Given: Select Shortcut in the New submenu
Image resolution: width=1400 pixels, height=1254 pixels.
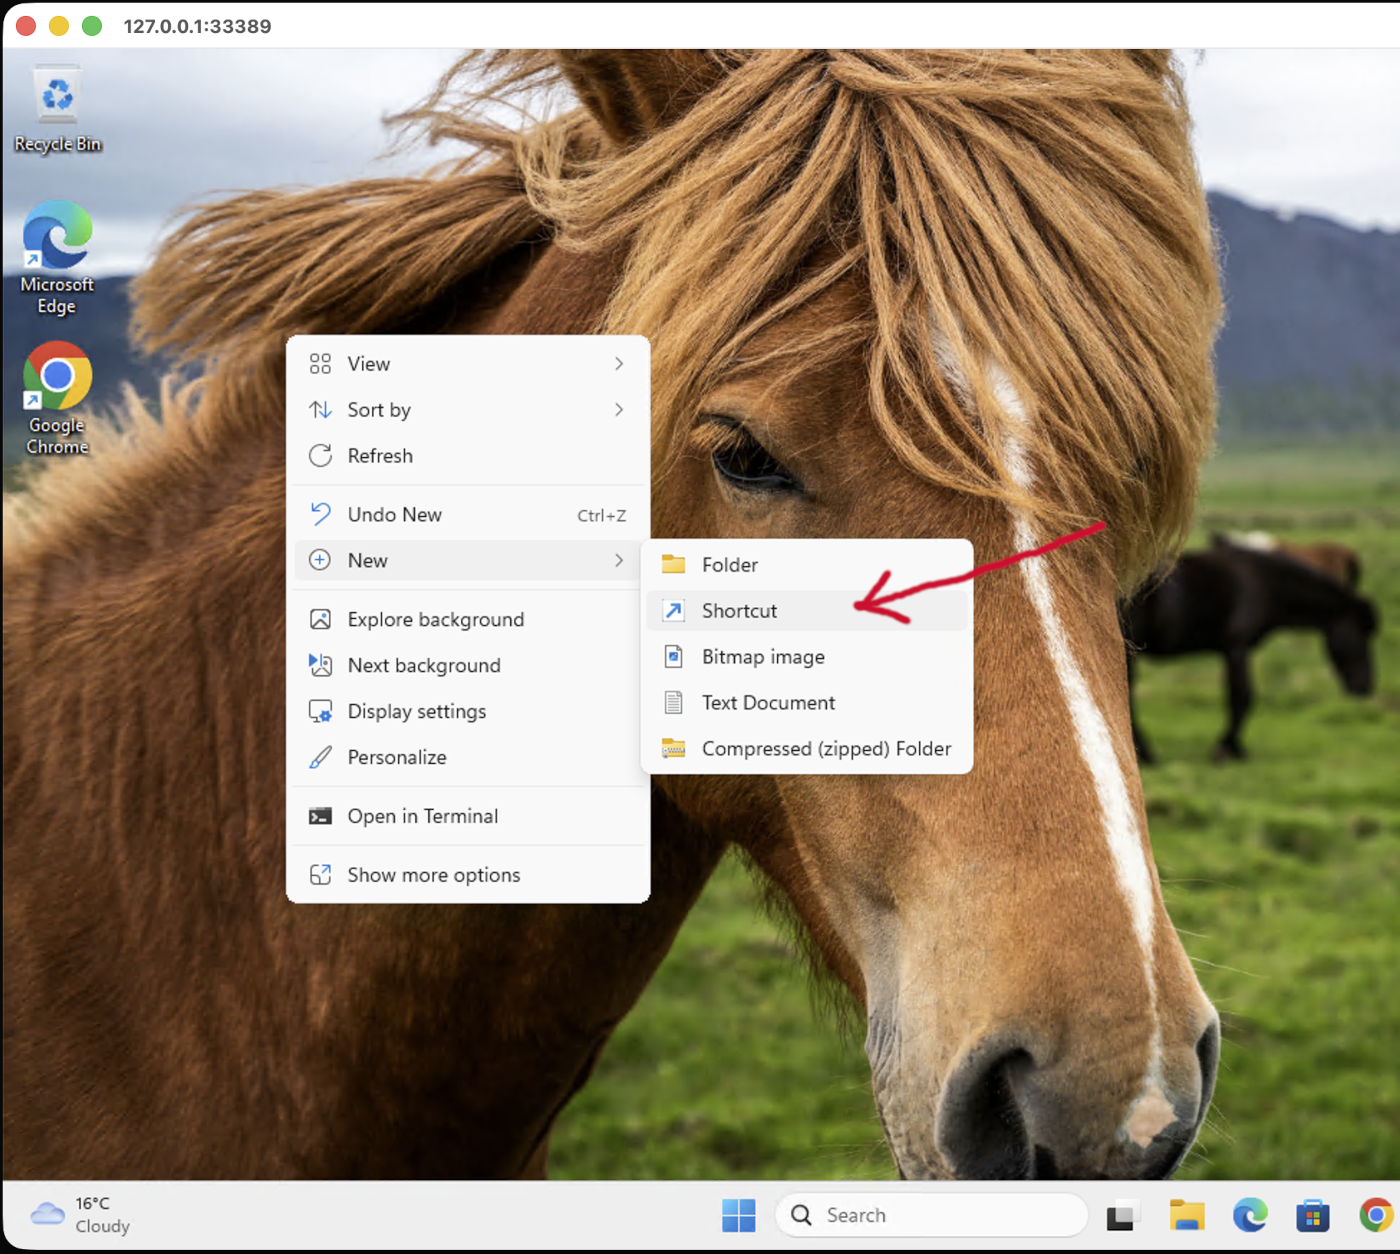Looking at the screenshot, I should click(x=807, y=611).
